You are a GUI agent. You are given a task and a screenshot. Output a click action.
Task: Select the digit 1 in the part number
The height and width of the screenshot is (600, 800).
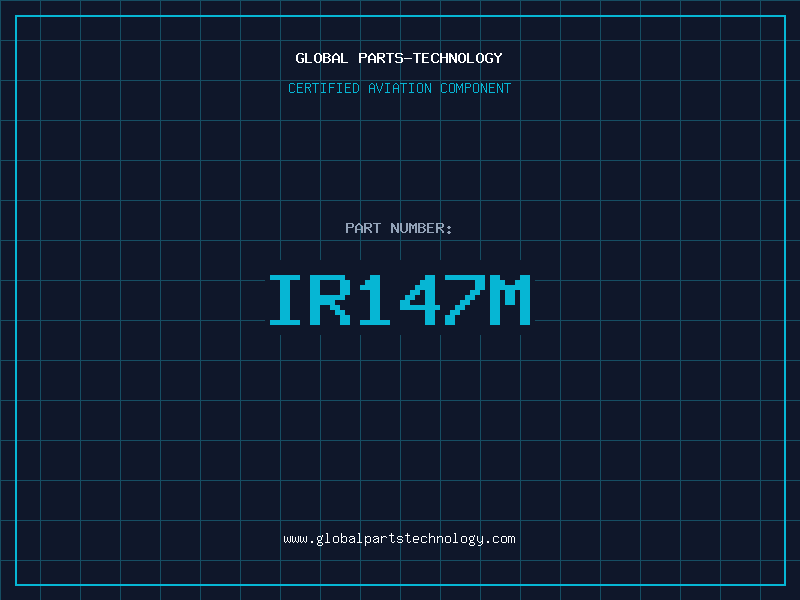(375, 300)
